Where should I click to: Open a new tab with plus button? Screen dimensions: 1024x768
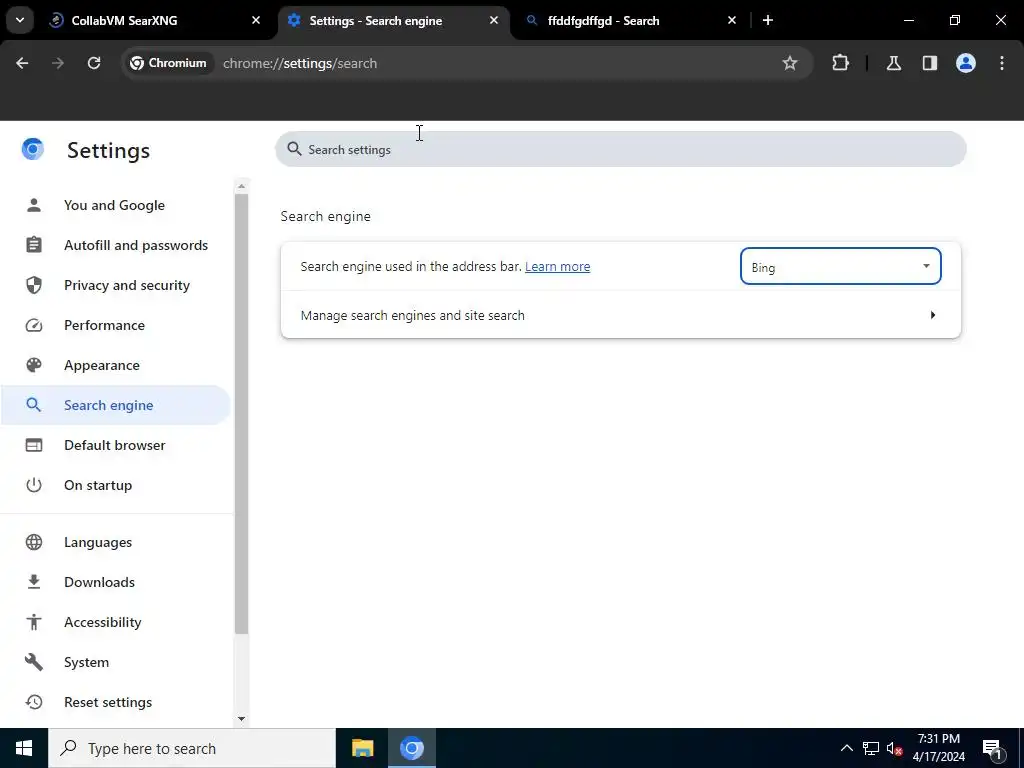(x=768, y=20)
